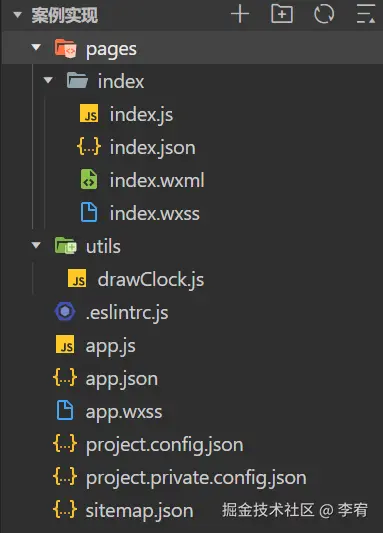The width and height of the screenshot is (383, 533).
Task: Click the pages folder icon
Action: click(65, 48)
